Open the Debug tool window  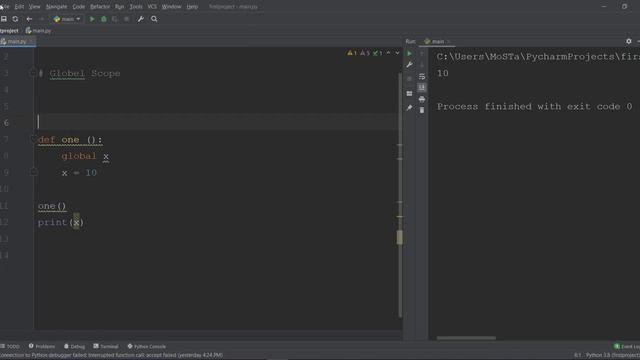(74, 346)
